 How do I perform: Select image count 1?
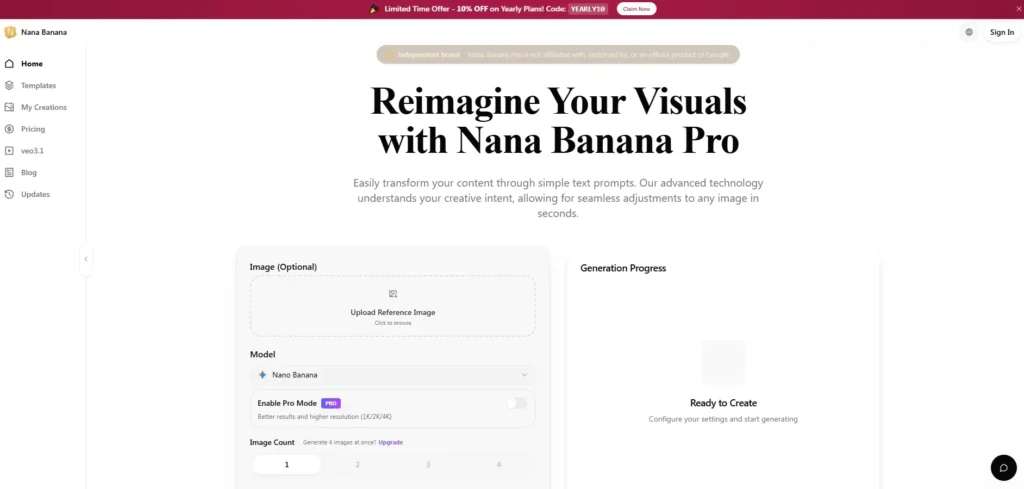tap(287, 465)
